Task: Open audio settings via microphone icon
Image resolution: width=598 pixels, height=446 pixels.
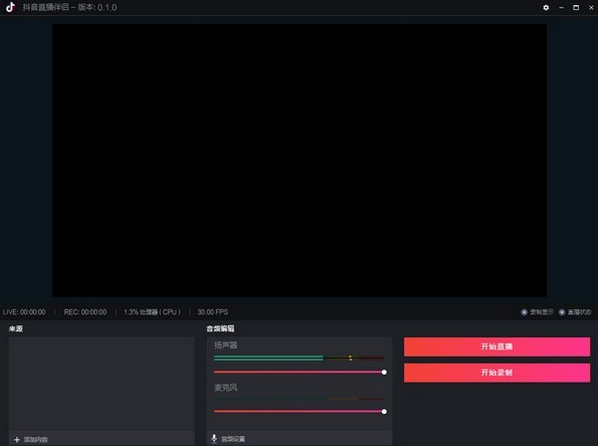Action: [x=214, y=439]
